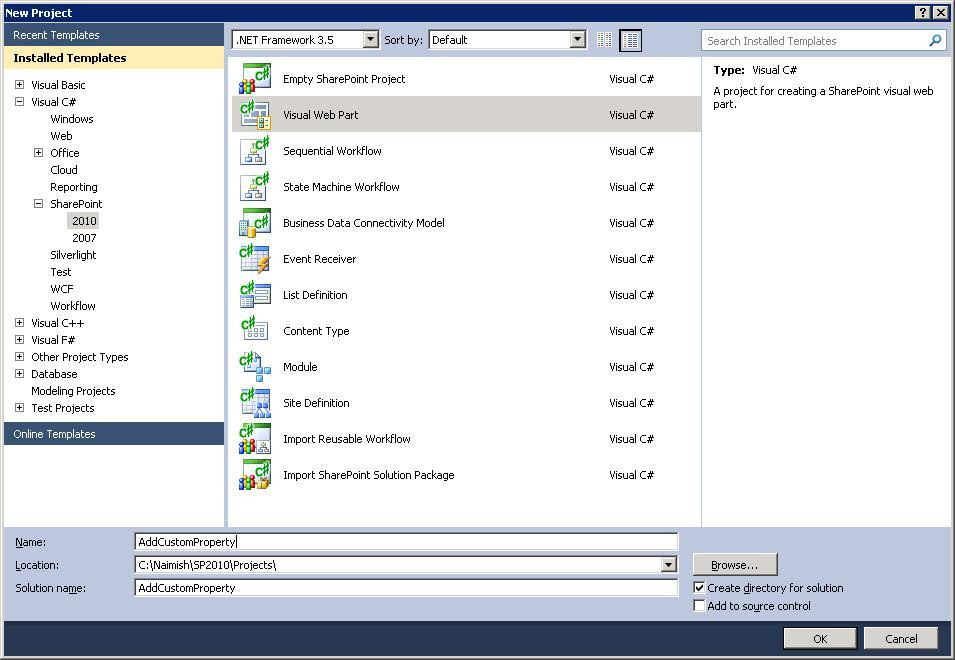
Task: Click the project Name input field
Action: 406,541
